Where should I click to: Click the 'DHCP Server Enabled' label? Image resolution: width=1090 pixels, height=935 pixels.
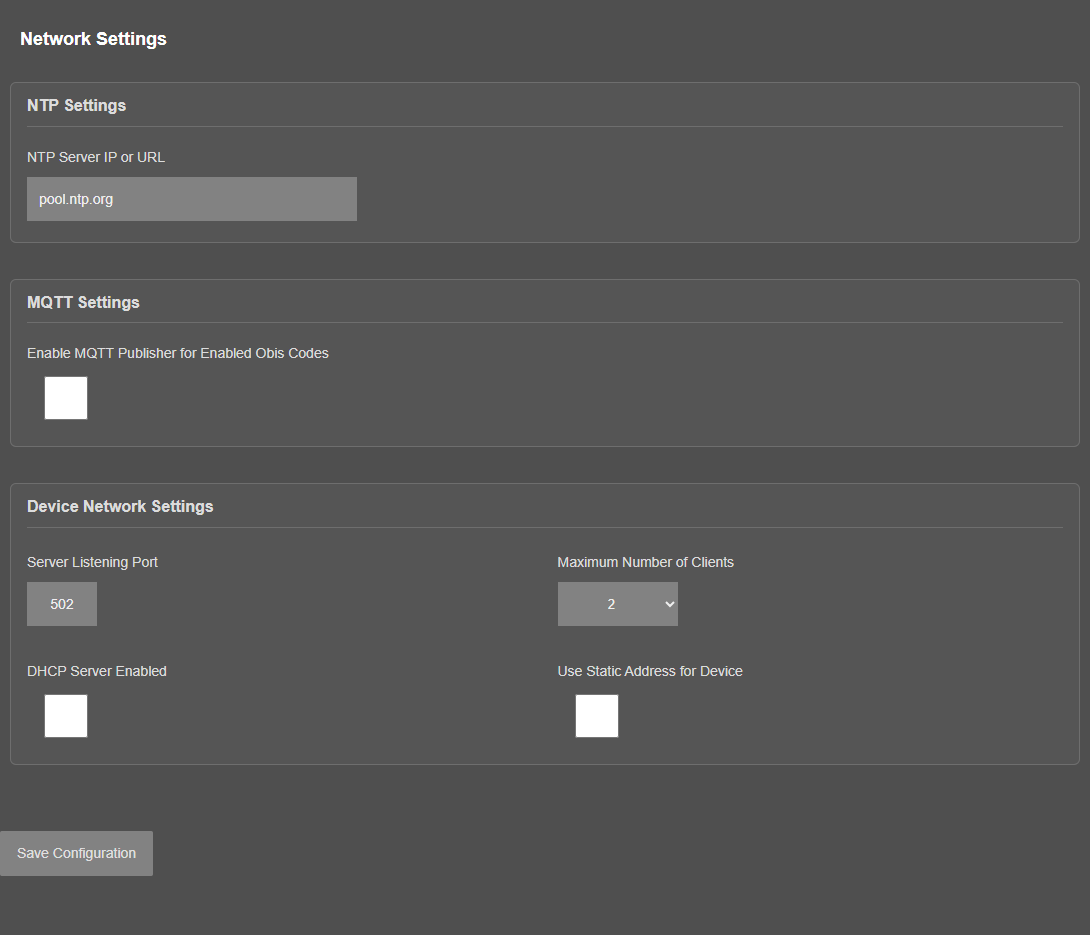click(x=97, y=672)
